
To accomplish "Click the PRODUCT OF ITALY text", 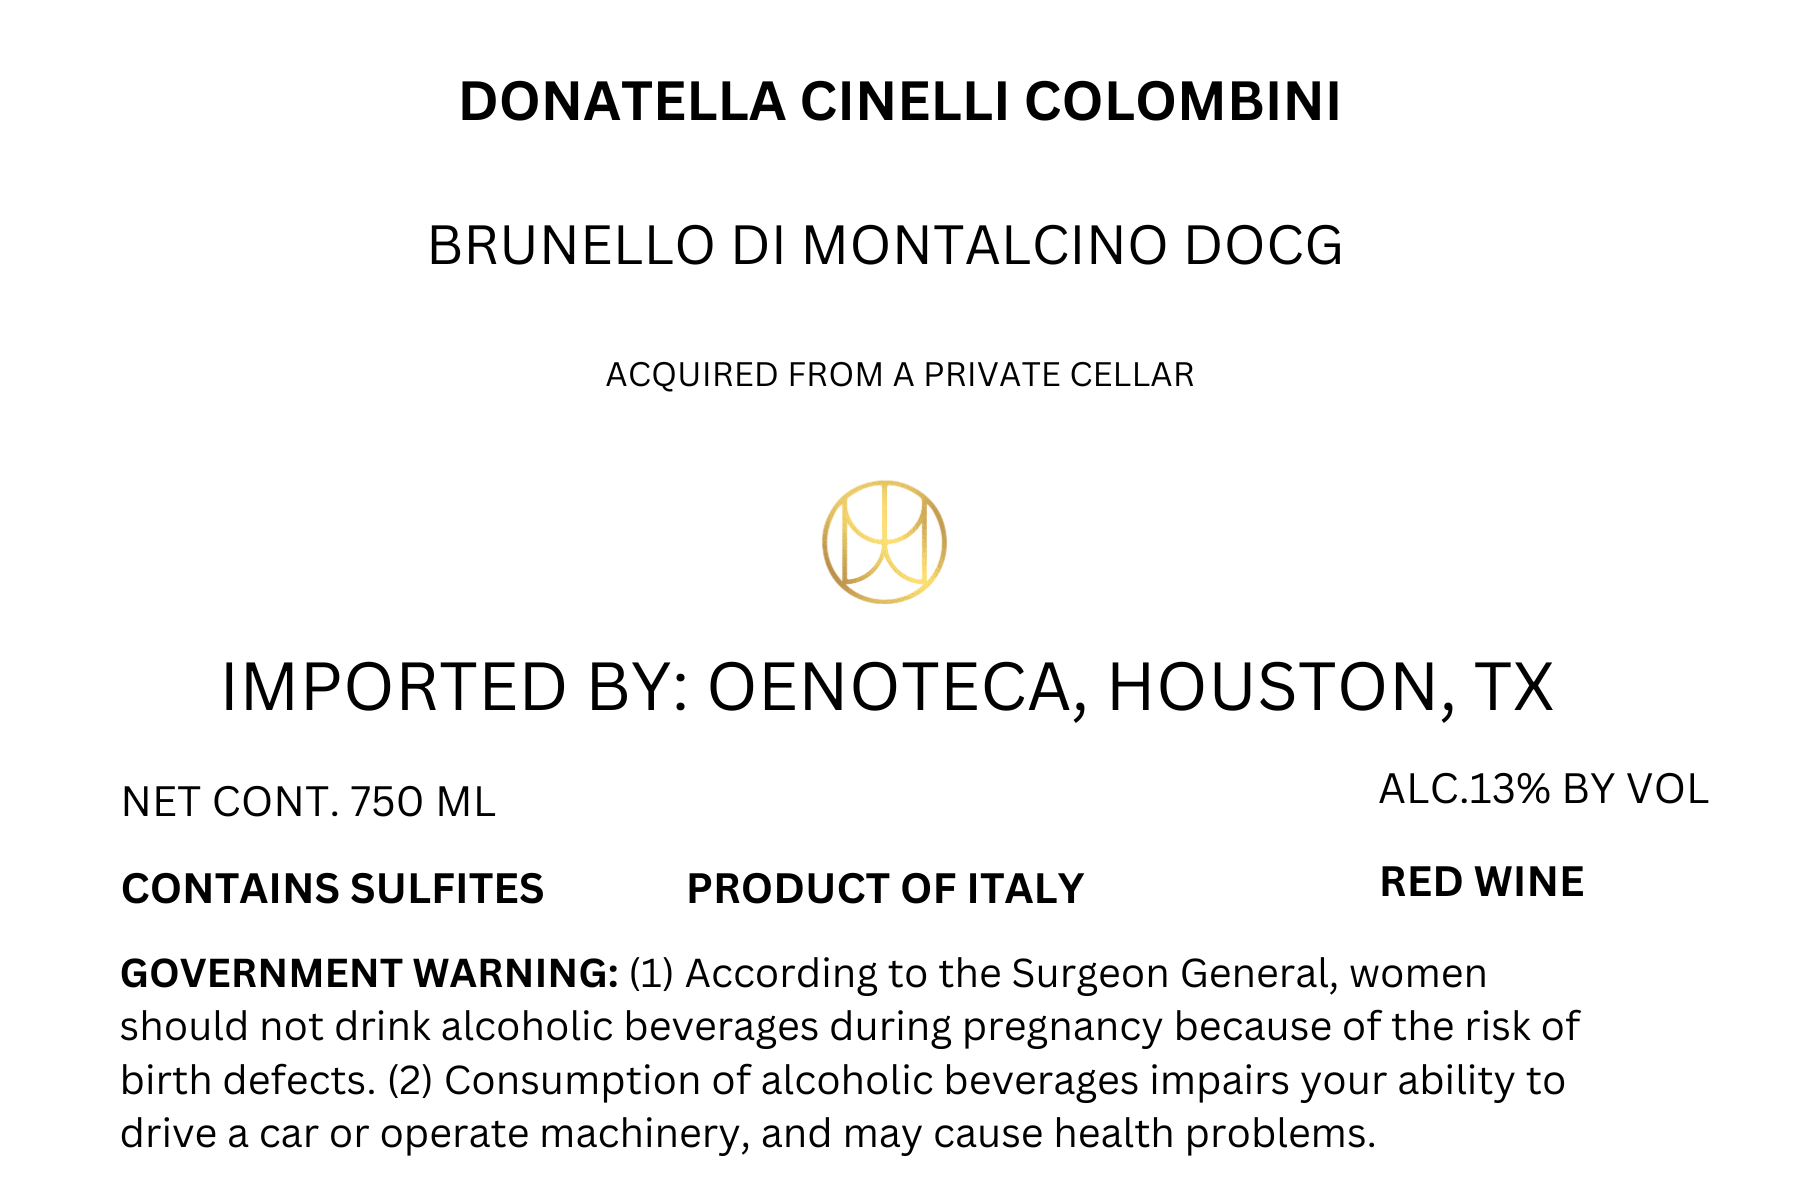I will click(x=885, y=889).
